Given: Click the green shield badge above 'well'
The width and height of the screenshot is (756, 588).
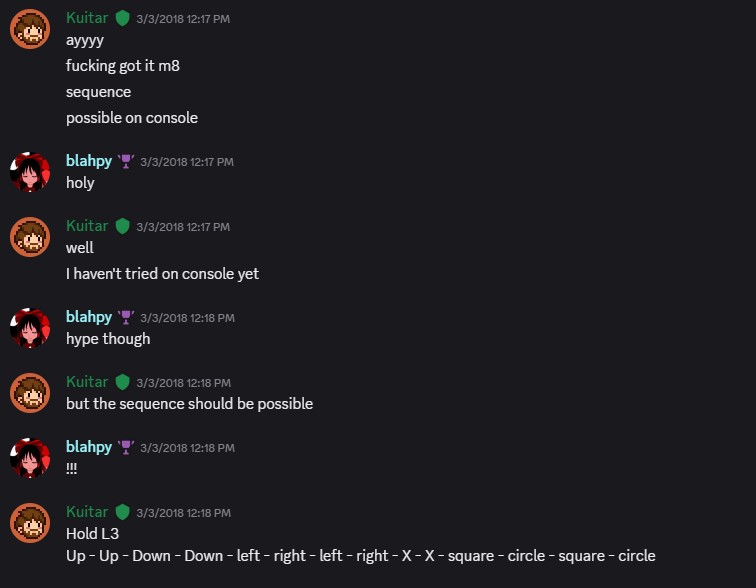Looking at the screenshot, I should pos(122,226).
